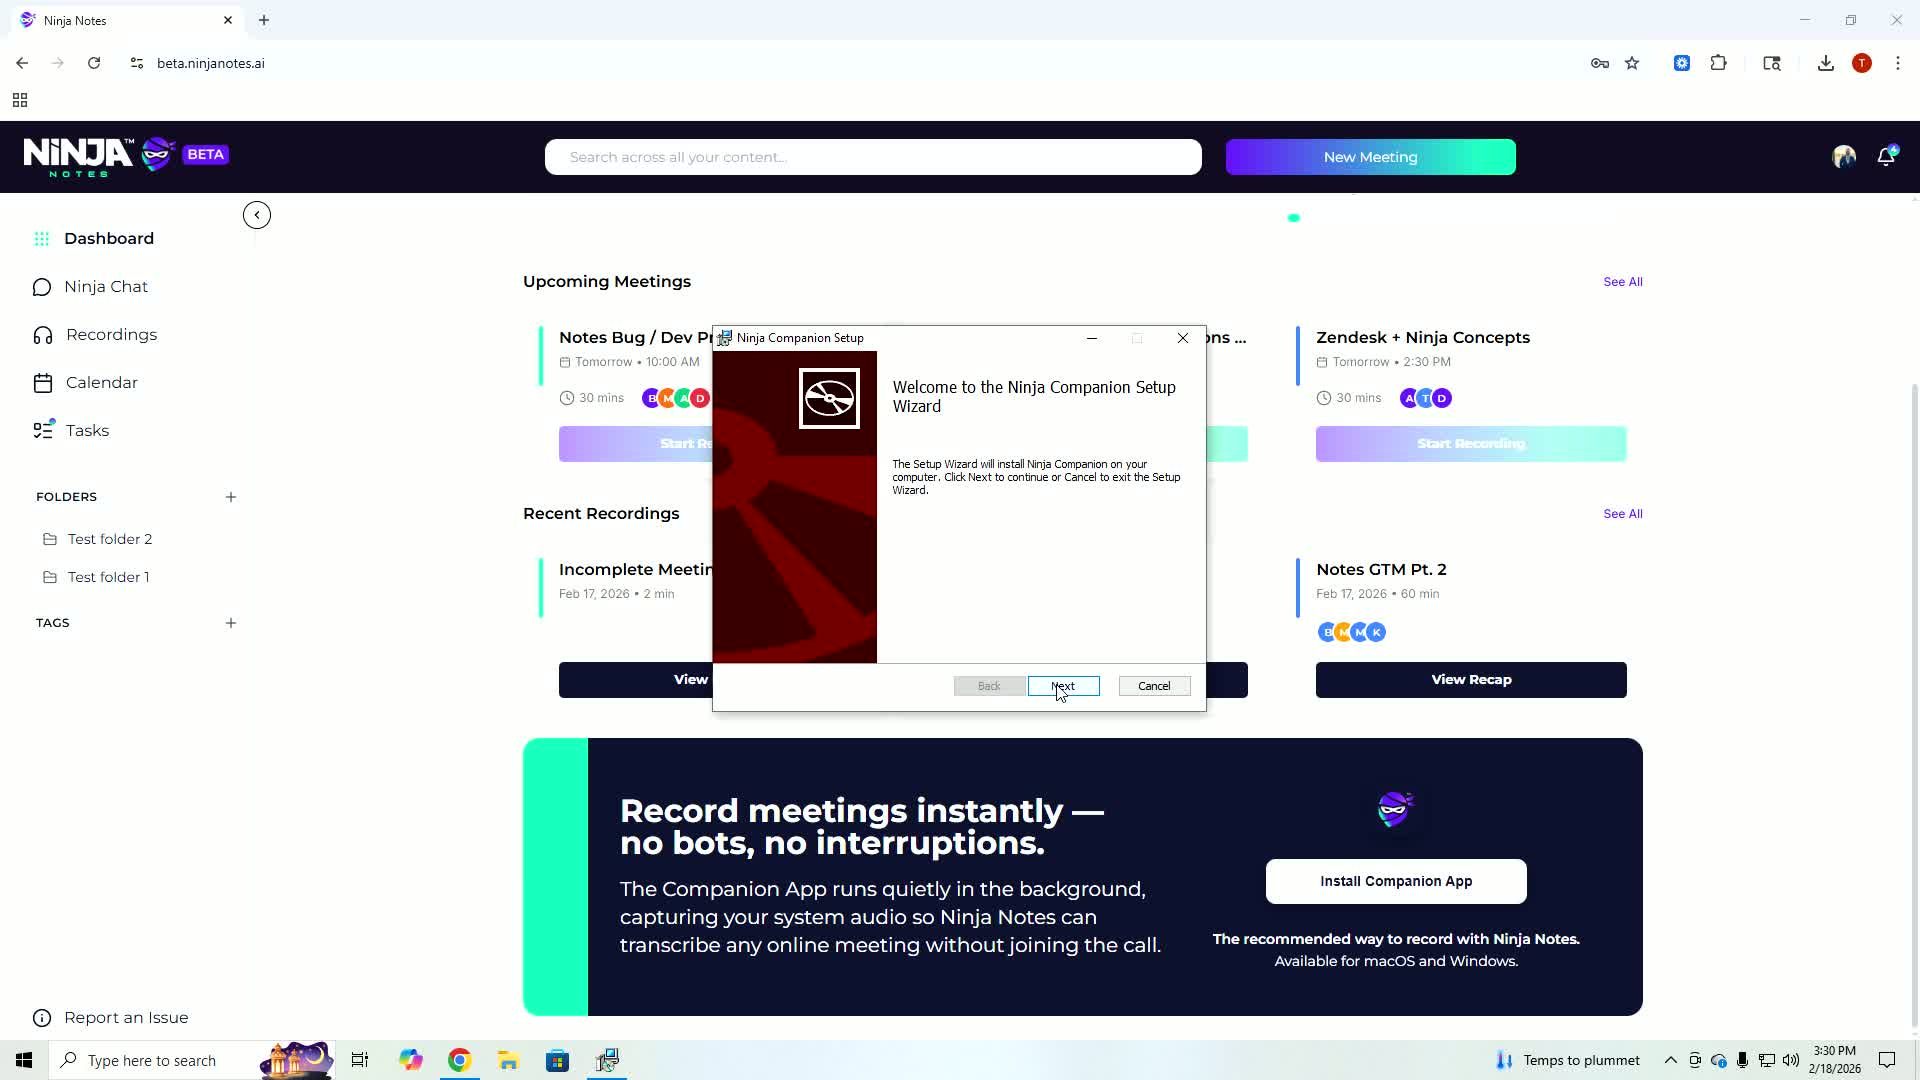
Task: Bookmark this page with star icon
Action: (1632, 63)
